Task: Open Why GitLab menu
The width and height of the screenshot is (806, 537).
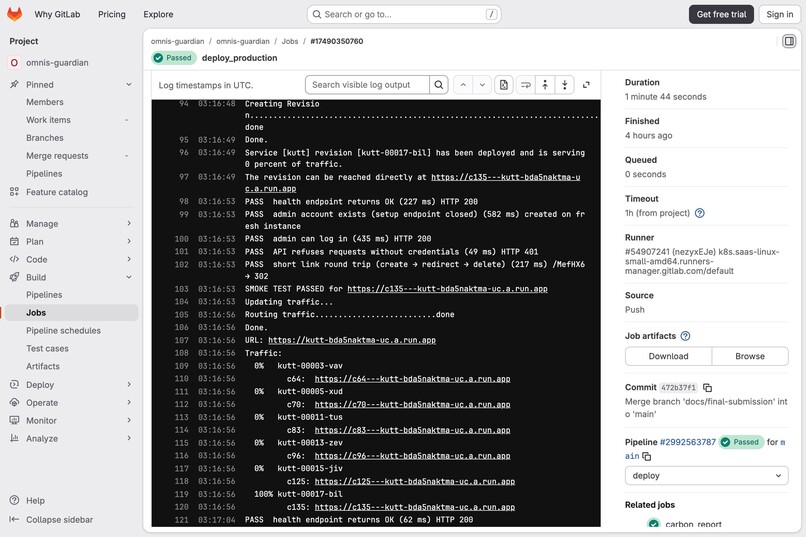Action: (x=57, y=14)
